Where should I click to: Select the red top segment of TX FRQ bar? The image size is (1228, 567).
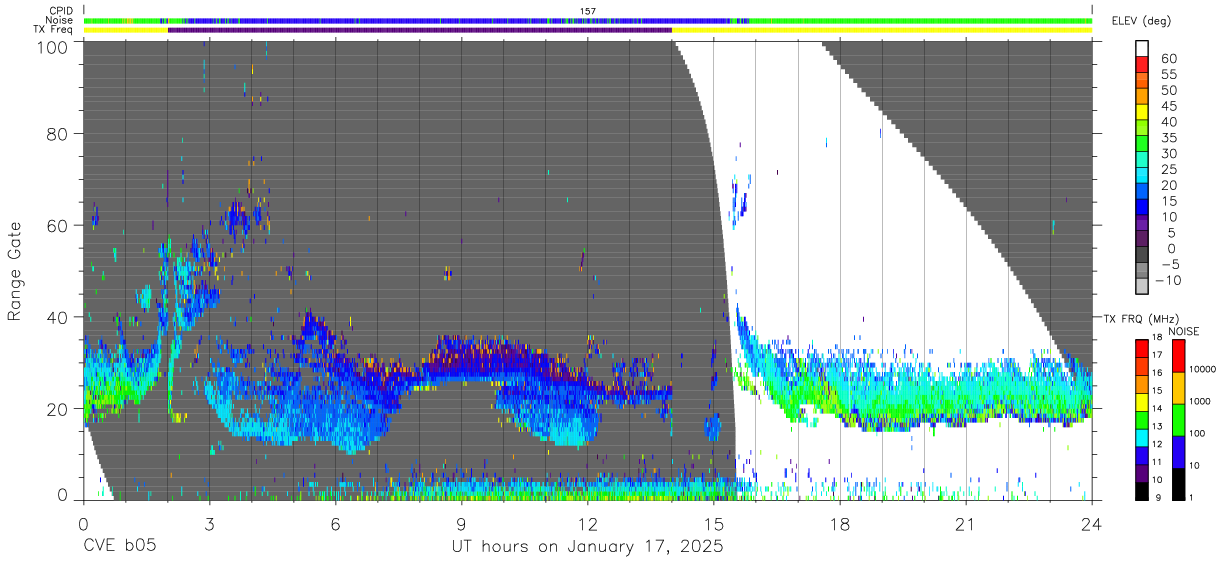click(1142, 348)
